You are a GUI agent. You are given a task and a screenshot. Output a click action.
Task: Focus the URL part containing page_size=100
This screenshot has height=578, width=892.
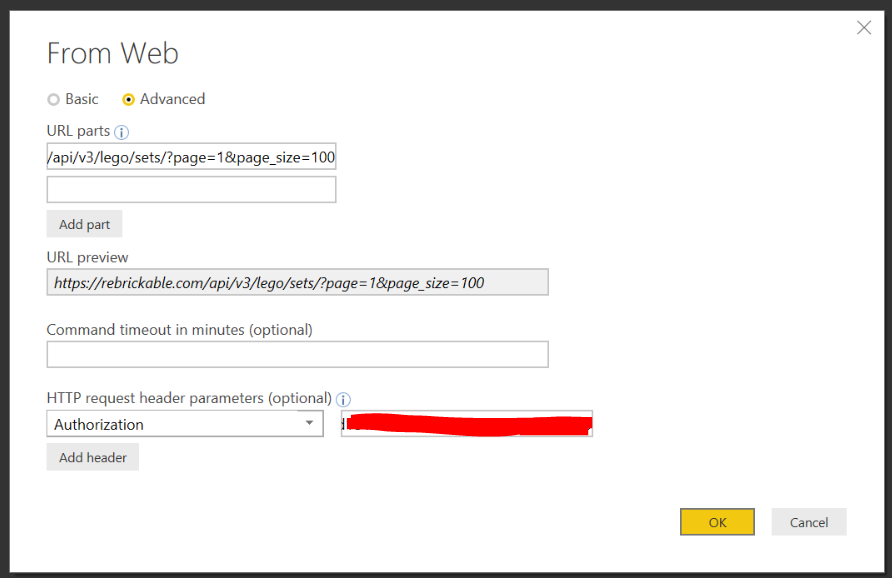click(190, 156)
